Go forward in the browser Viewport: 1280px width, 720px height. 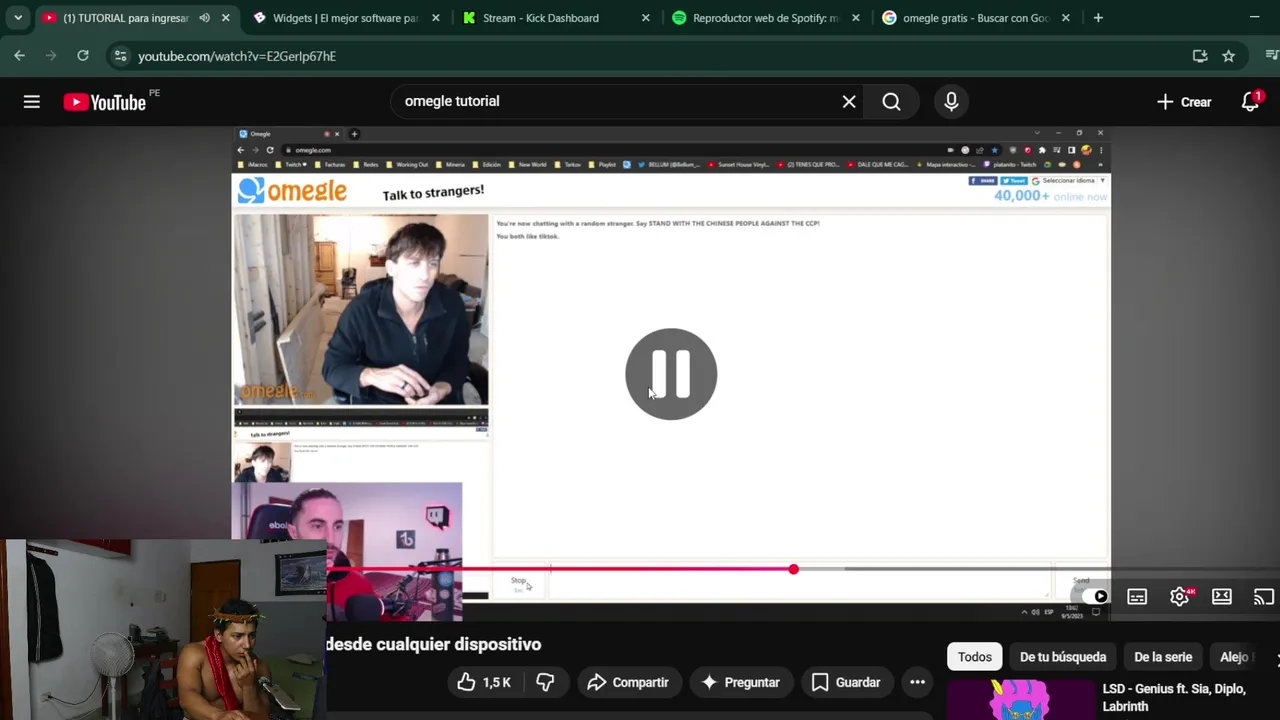pos(51,56)
